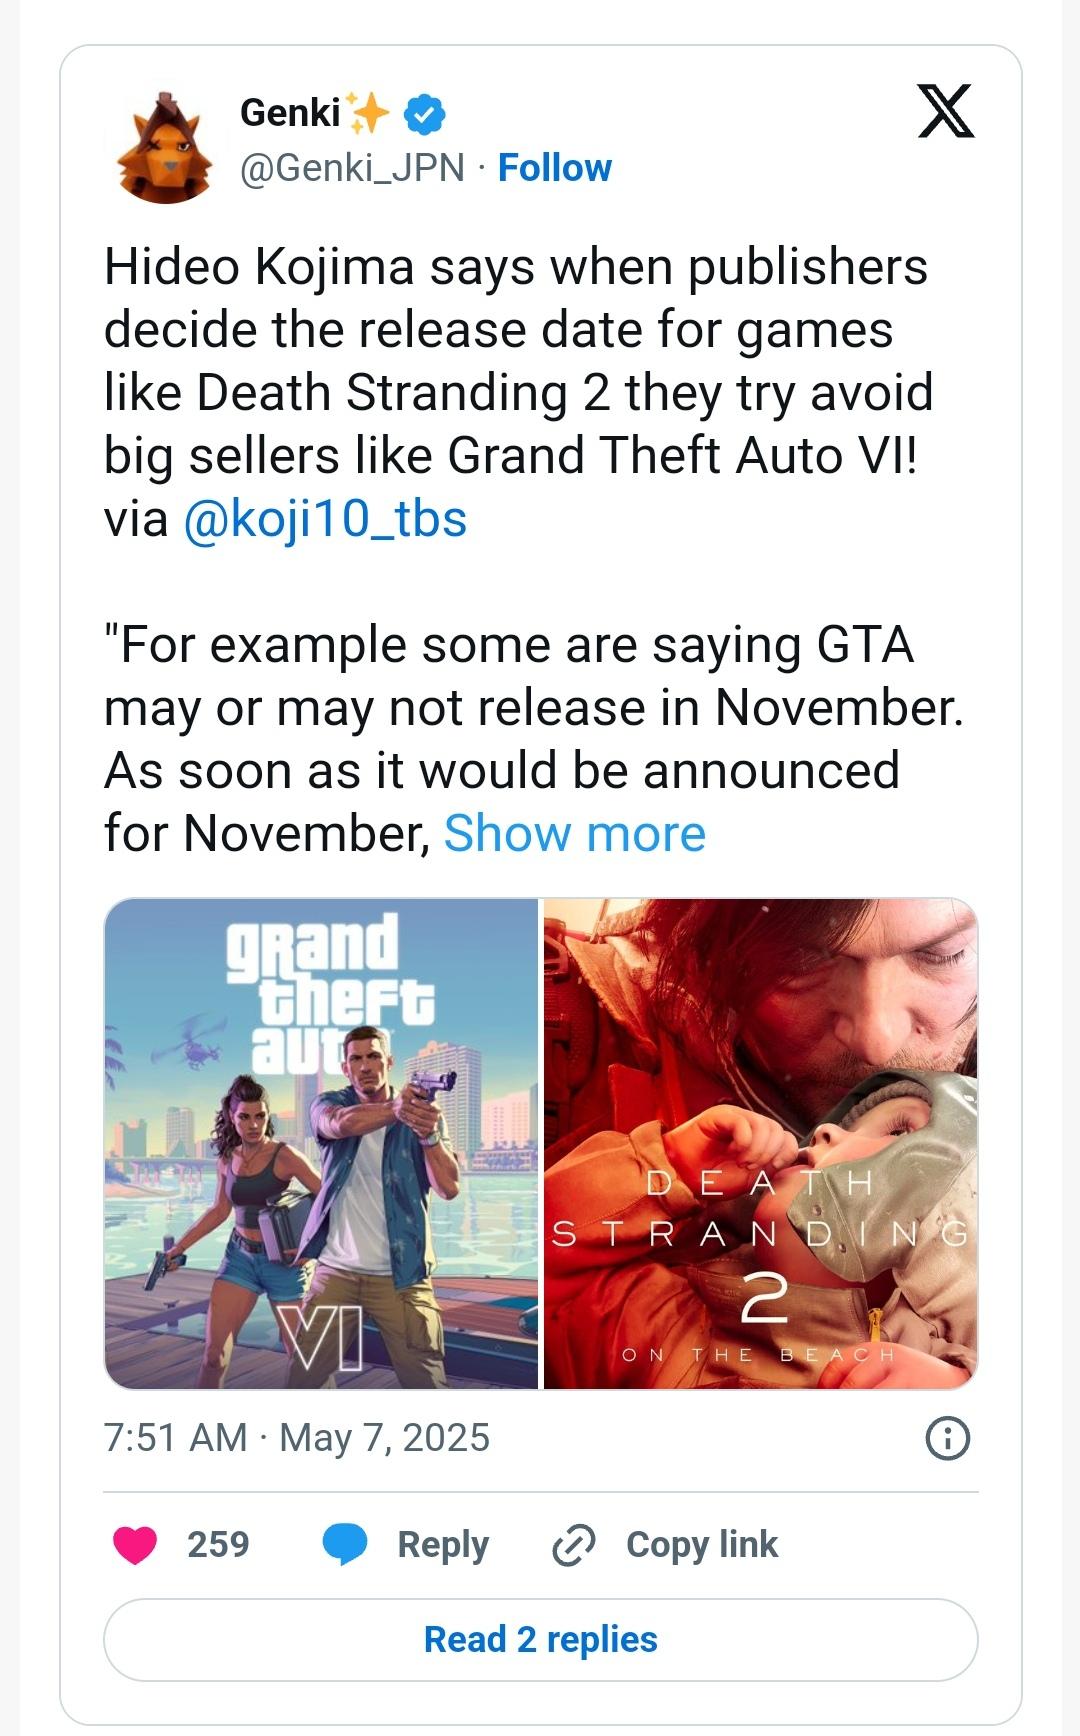Click the 7:51 AM May 7 timestamp
The width and height of the screenshot is (1080, 1736).
297,1438
